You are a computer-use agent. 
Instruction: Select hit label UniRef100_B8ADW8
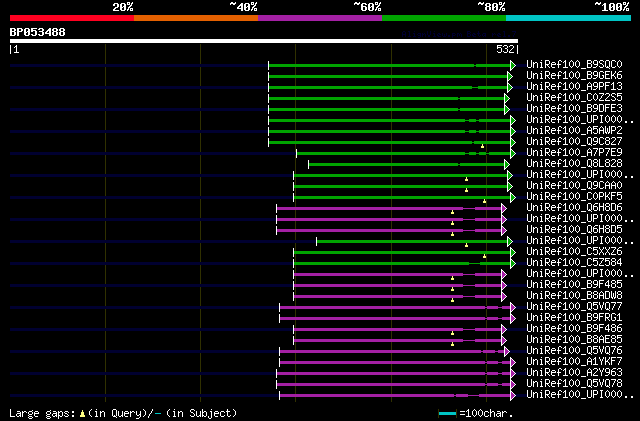pos(574,296)
